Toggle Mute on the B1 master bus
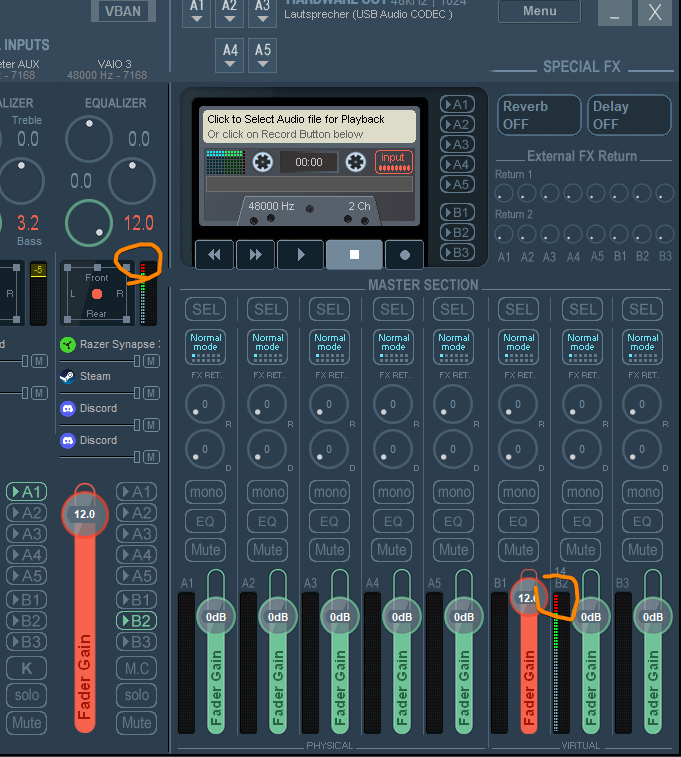Viewport: 681px width, 757px height. click(518, 549)
